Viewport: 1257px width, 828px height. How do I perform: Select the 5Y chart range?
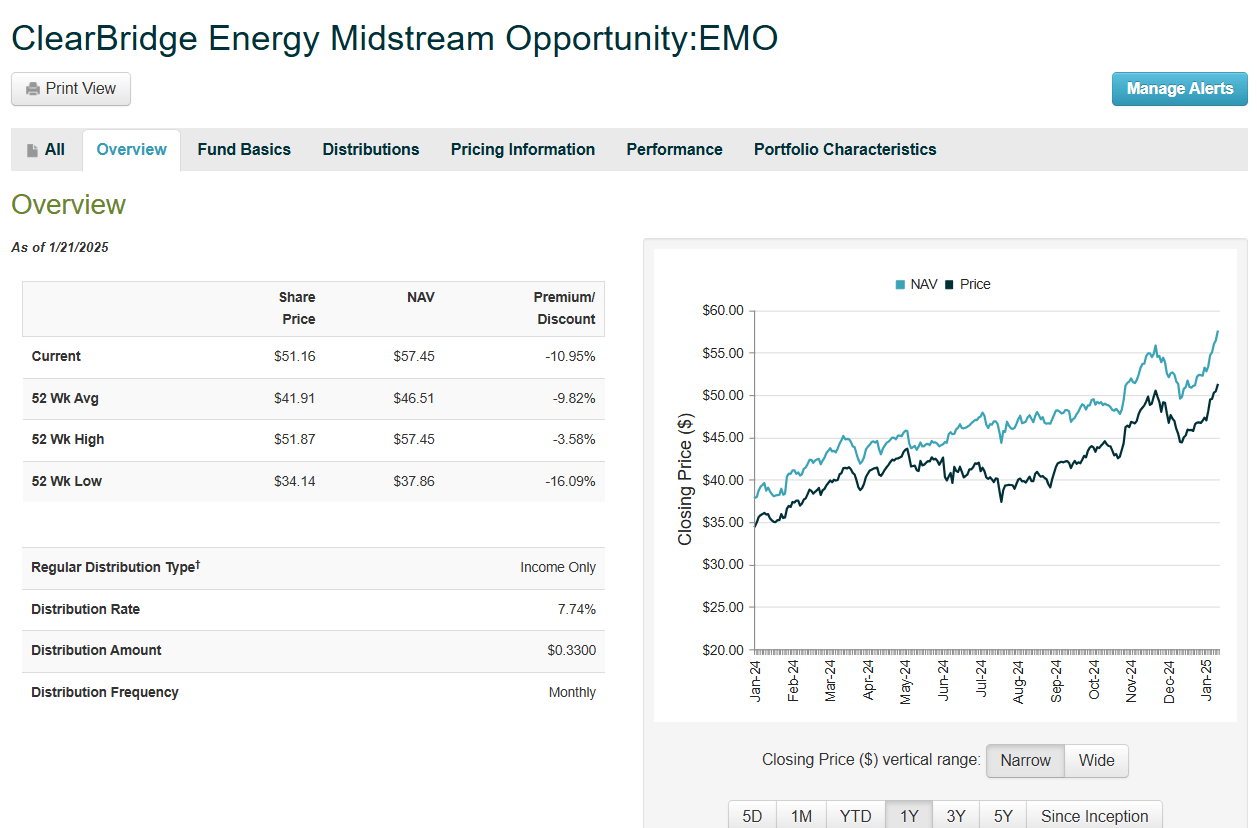(1002, 815)
